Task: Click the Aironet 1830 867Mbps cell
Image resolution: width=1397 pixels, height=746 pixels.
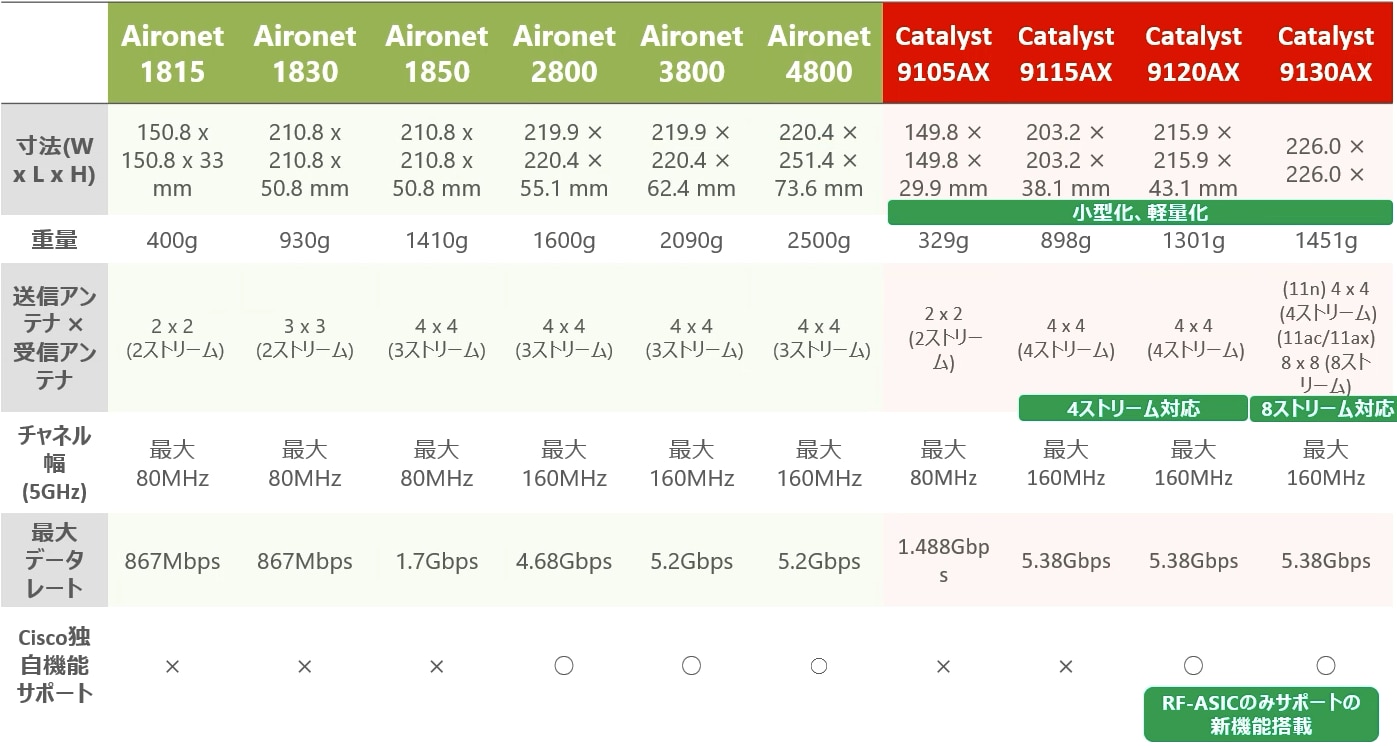Action: coord(305,561)
